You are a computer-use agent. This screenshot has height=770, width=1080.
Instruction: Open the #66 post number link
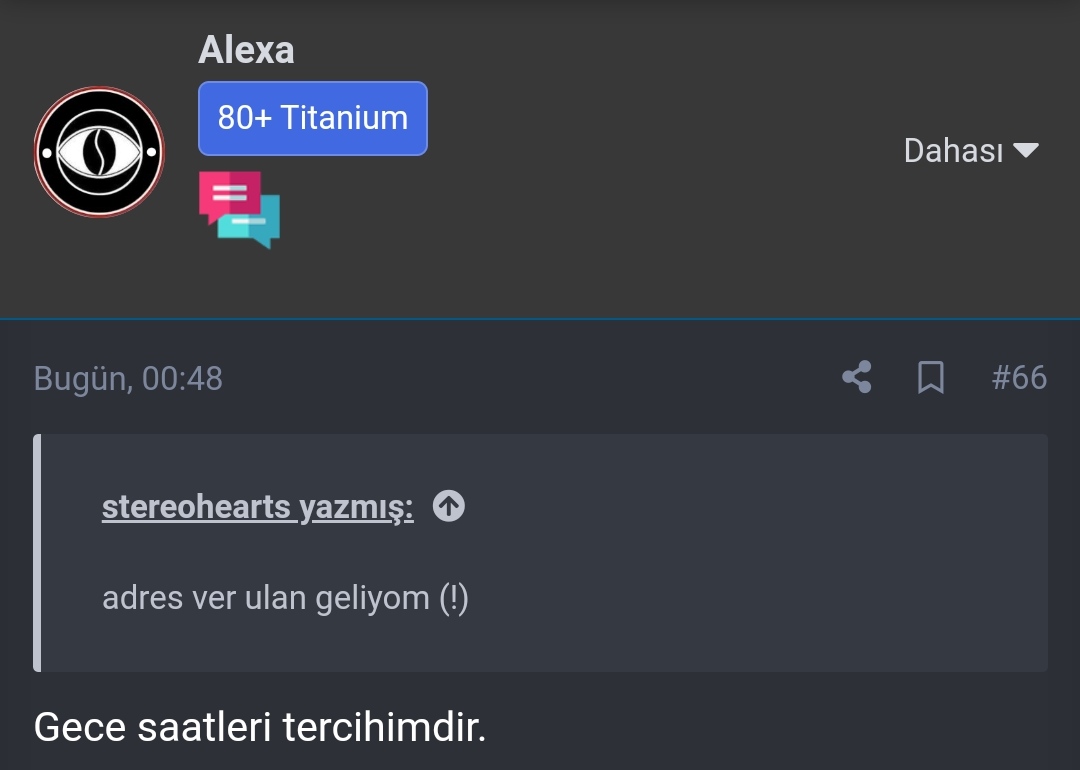pos(1019,378)
